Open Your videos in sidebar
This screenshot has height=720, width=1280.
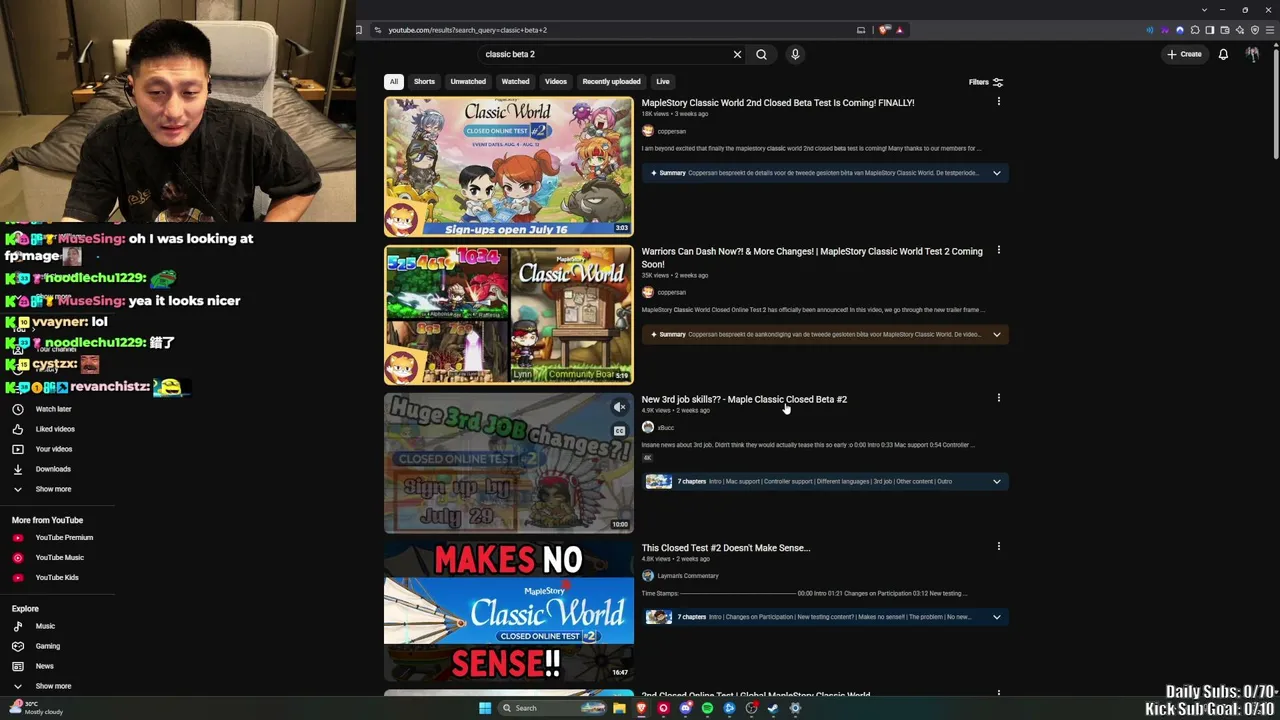(54, 449)
